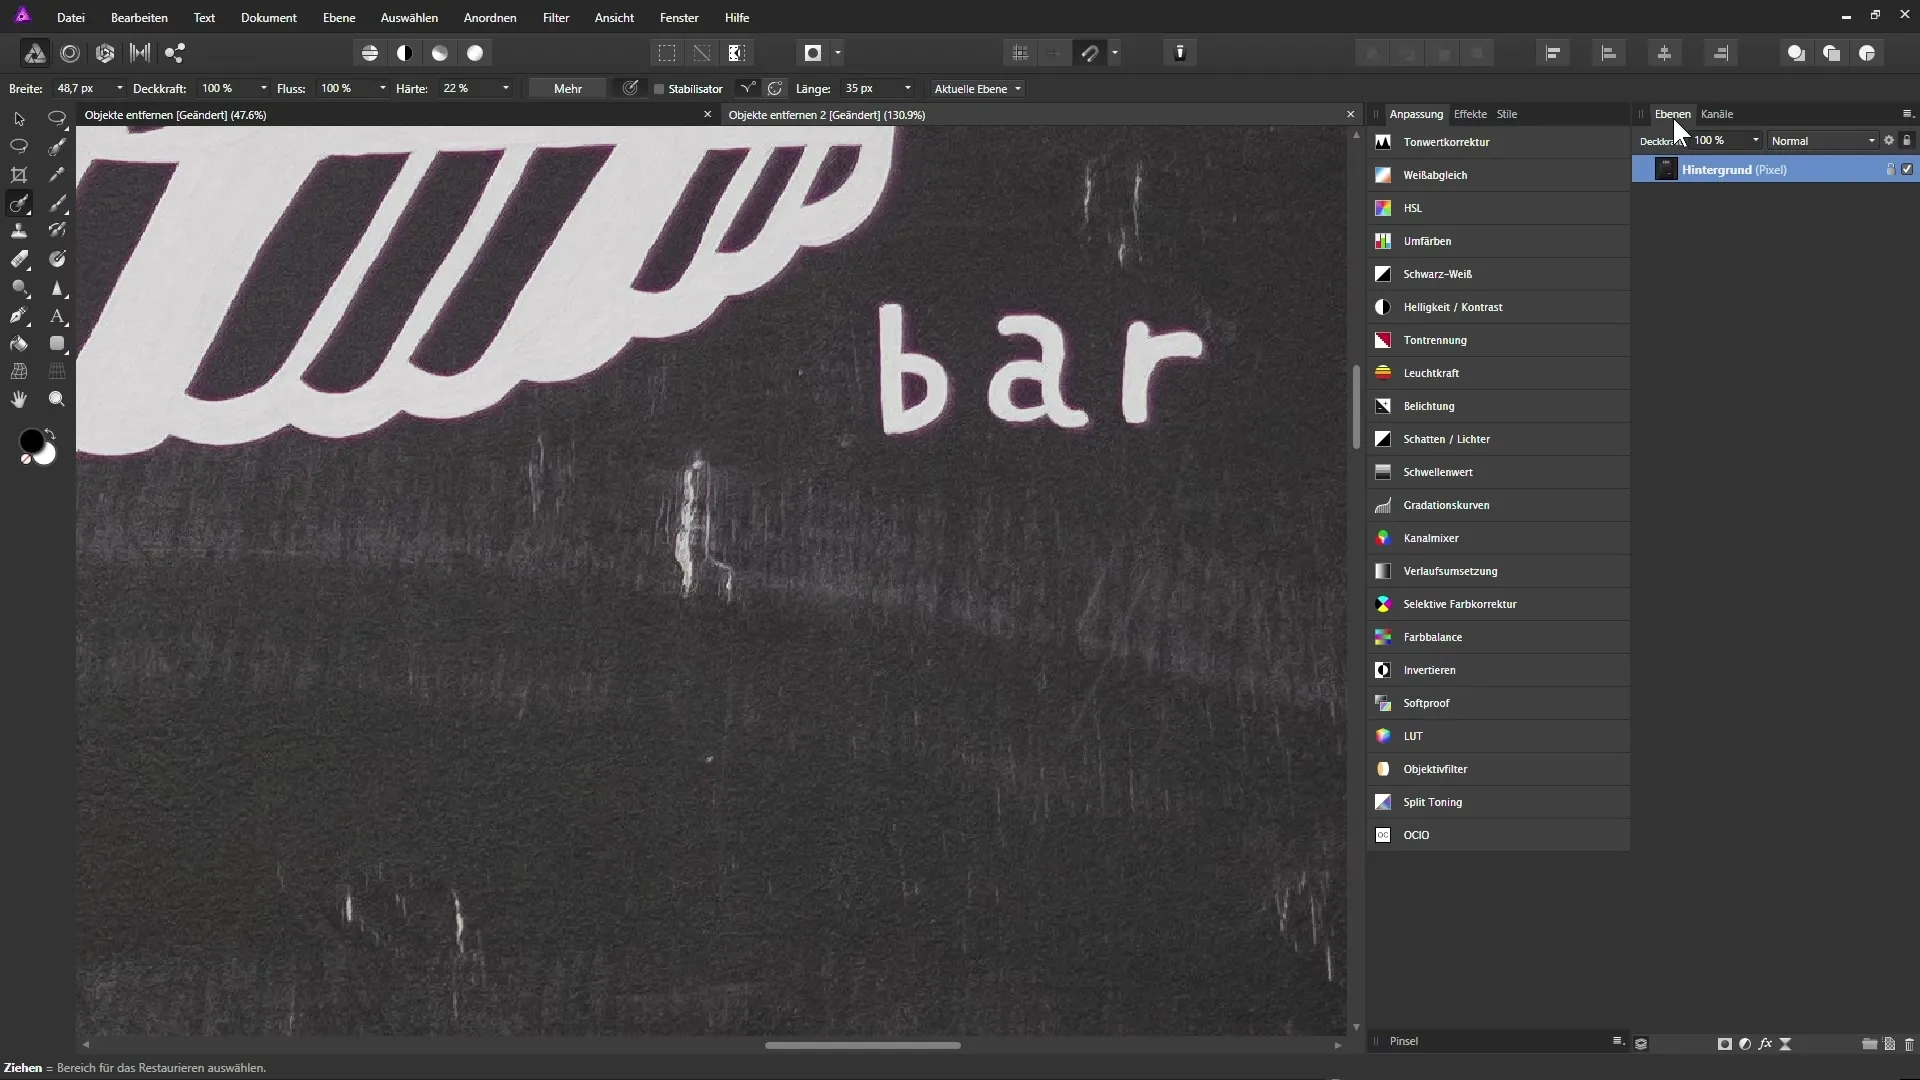Viewport: 1920px width, 1080px height.
Task: Toggle visibility of Hintergrund layer
Action: [x=1907, y=170]
